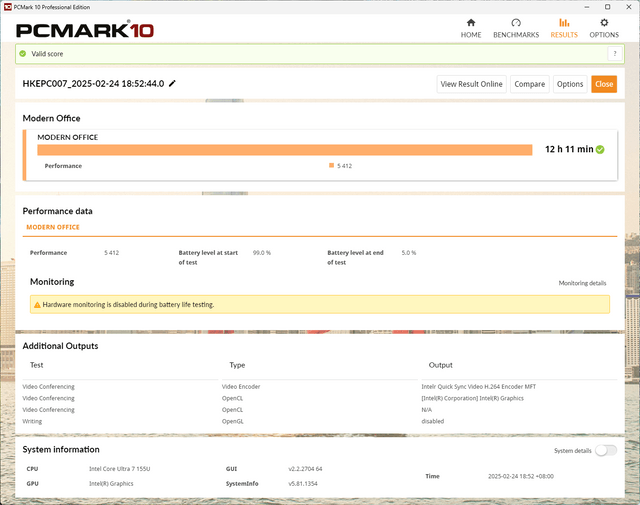
Task: Toggle the System details switch
Action: [x=606, y=450]
